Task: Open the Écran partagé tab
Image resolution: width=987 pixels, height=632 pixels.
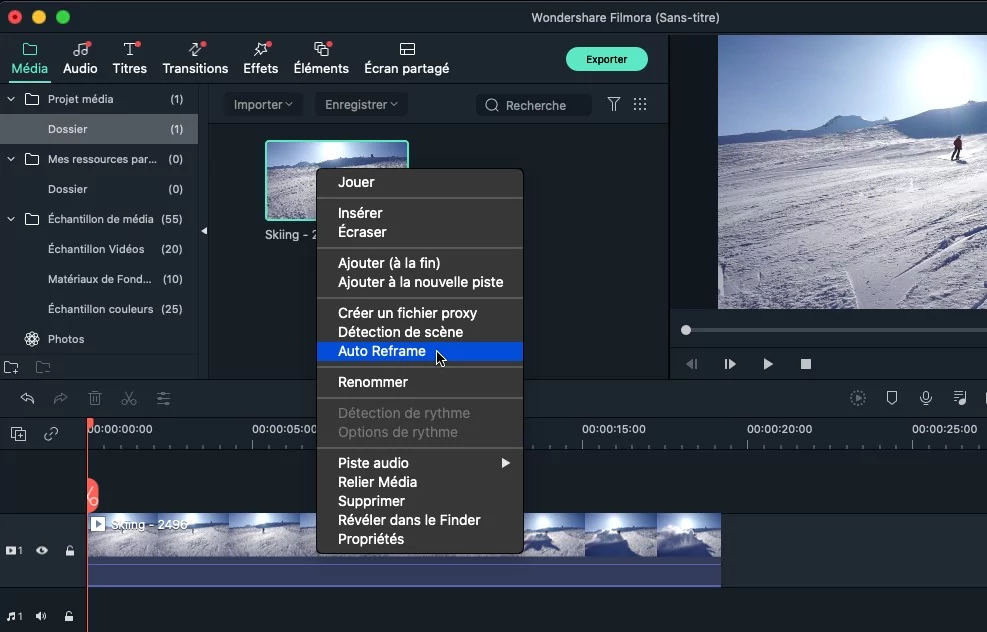Action: [x=407, y=59]
